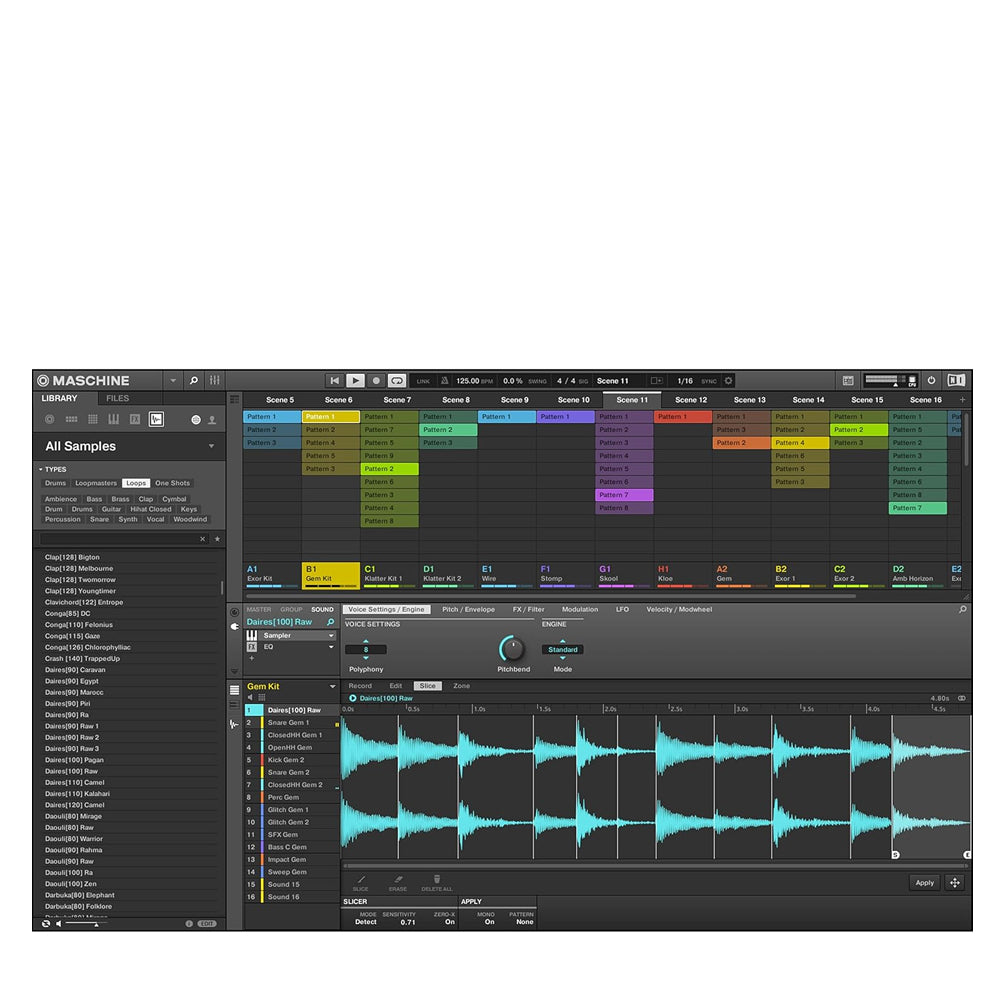
Task: Select Pattern 7 in Scene 11
Action: [x=624, y=495]
